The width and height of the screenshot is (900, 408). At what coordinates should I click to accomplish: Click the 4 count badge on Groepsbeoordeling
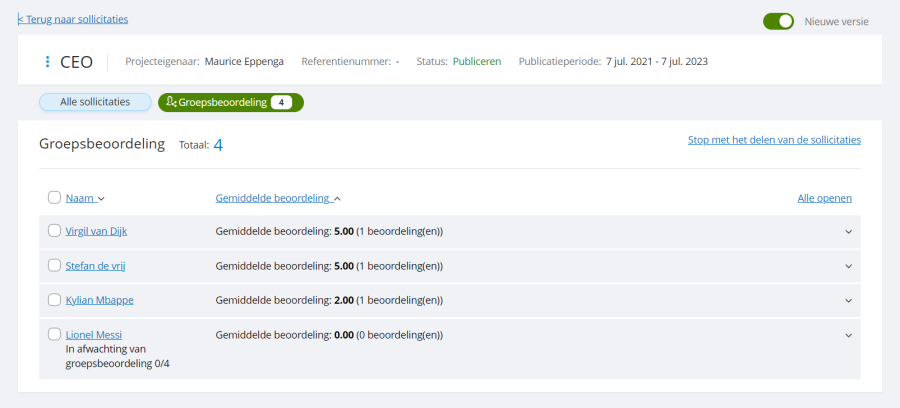[281, 103]
